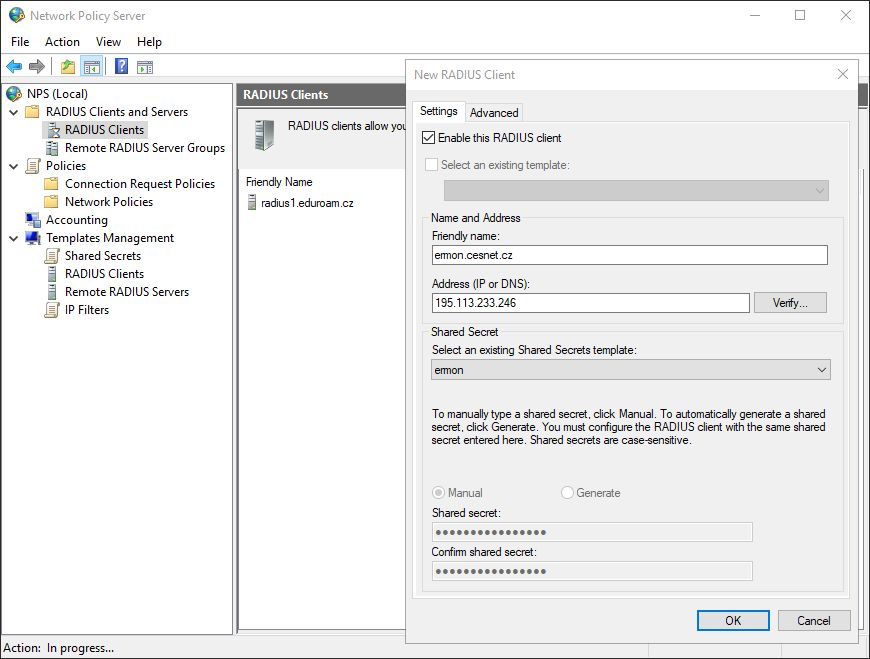
Task: Open the existing template dropdown
Action: coord(636,191)
